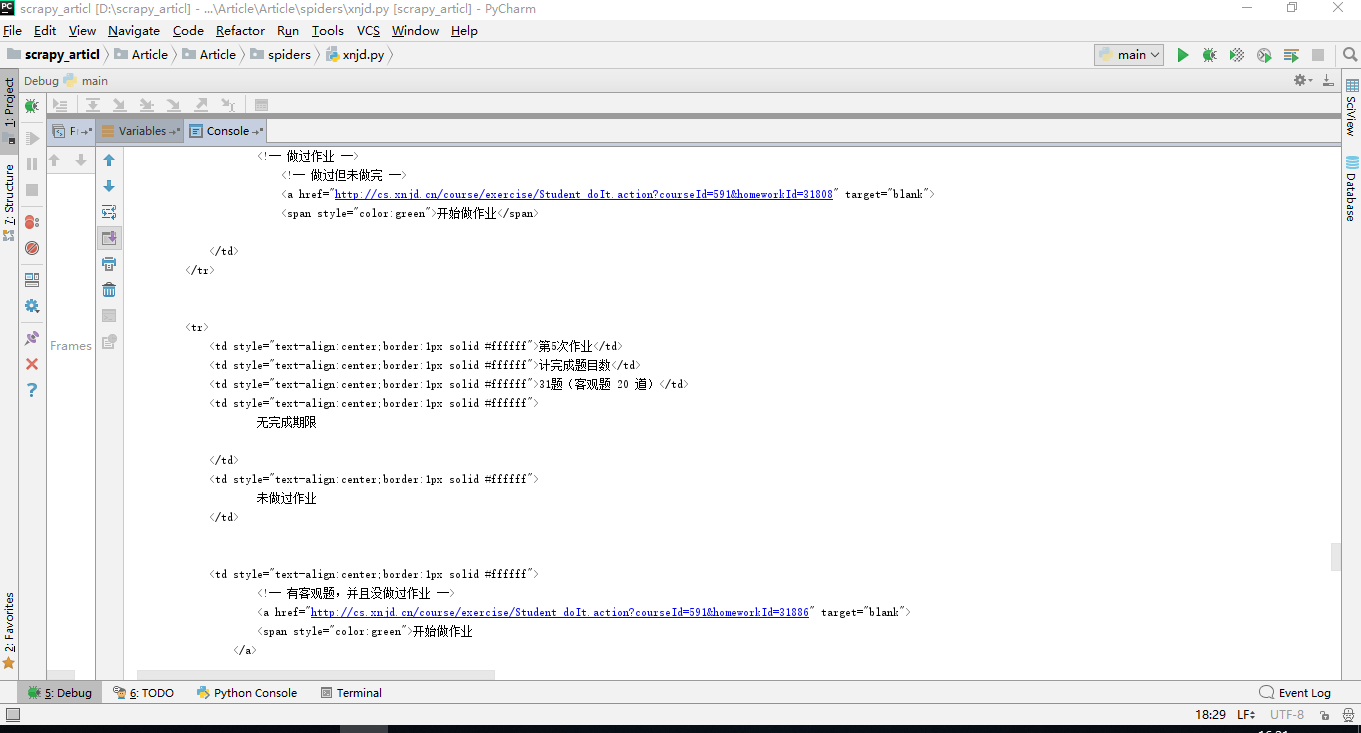Select the Frames tab
This screenshot has height=733, width=1361.
(71, 131)
